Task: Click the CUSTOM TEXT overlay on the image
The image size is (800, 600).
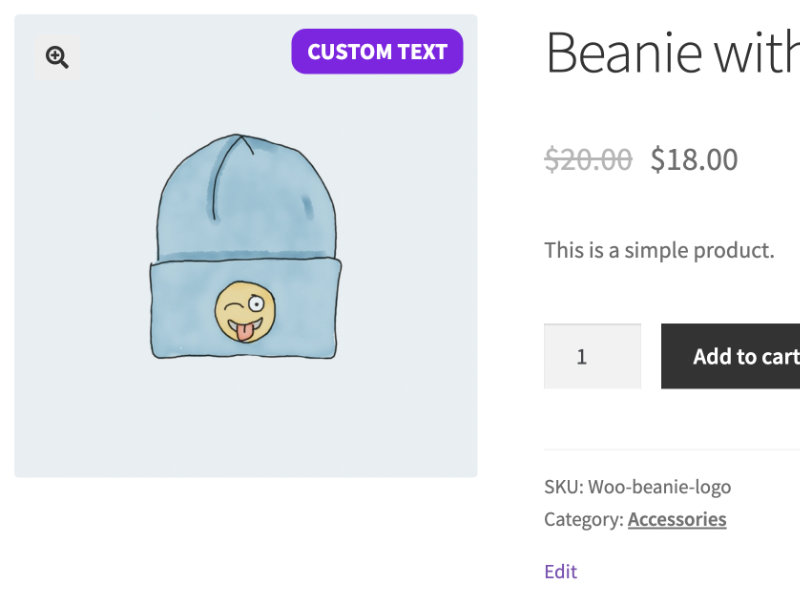Action: [377, 51]
